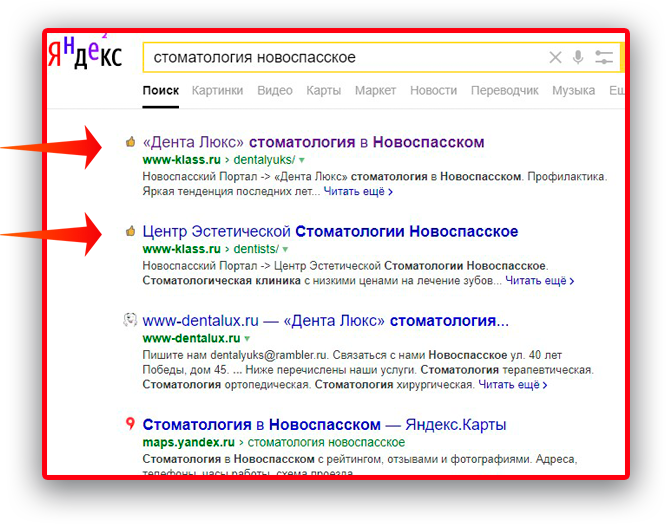The image size is (666, 524).
Task: Open «Дента Люкс» стоматология в Новоспасском result
Action: coord(313,142)
